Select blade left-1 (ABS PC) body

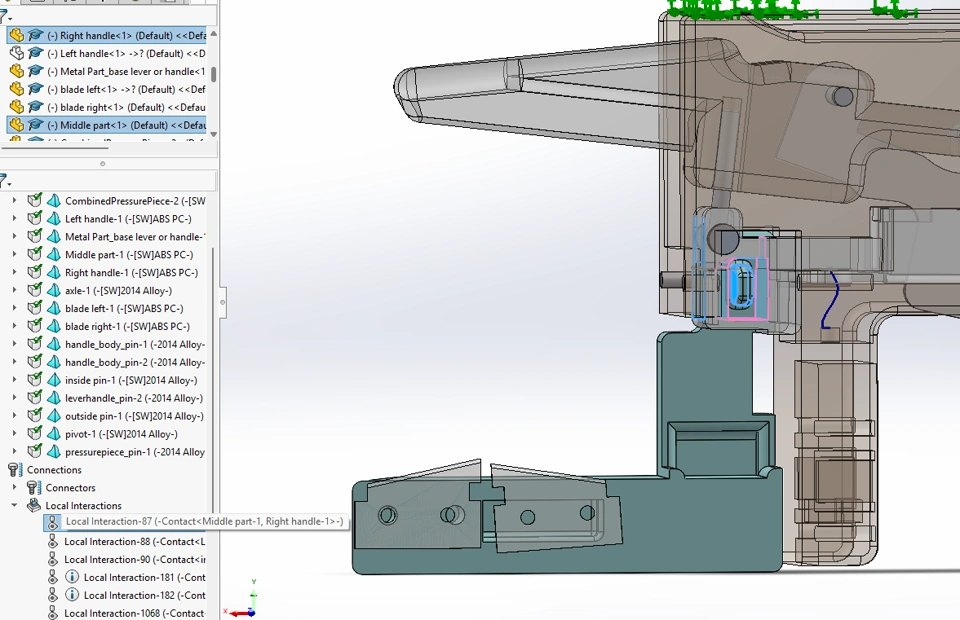coord(124,308)
